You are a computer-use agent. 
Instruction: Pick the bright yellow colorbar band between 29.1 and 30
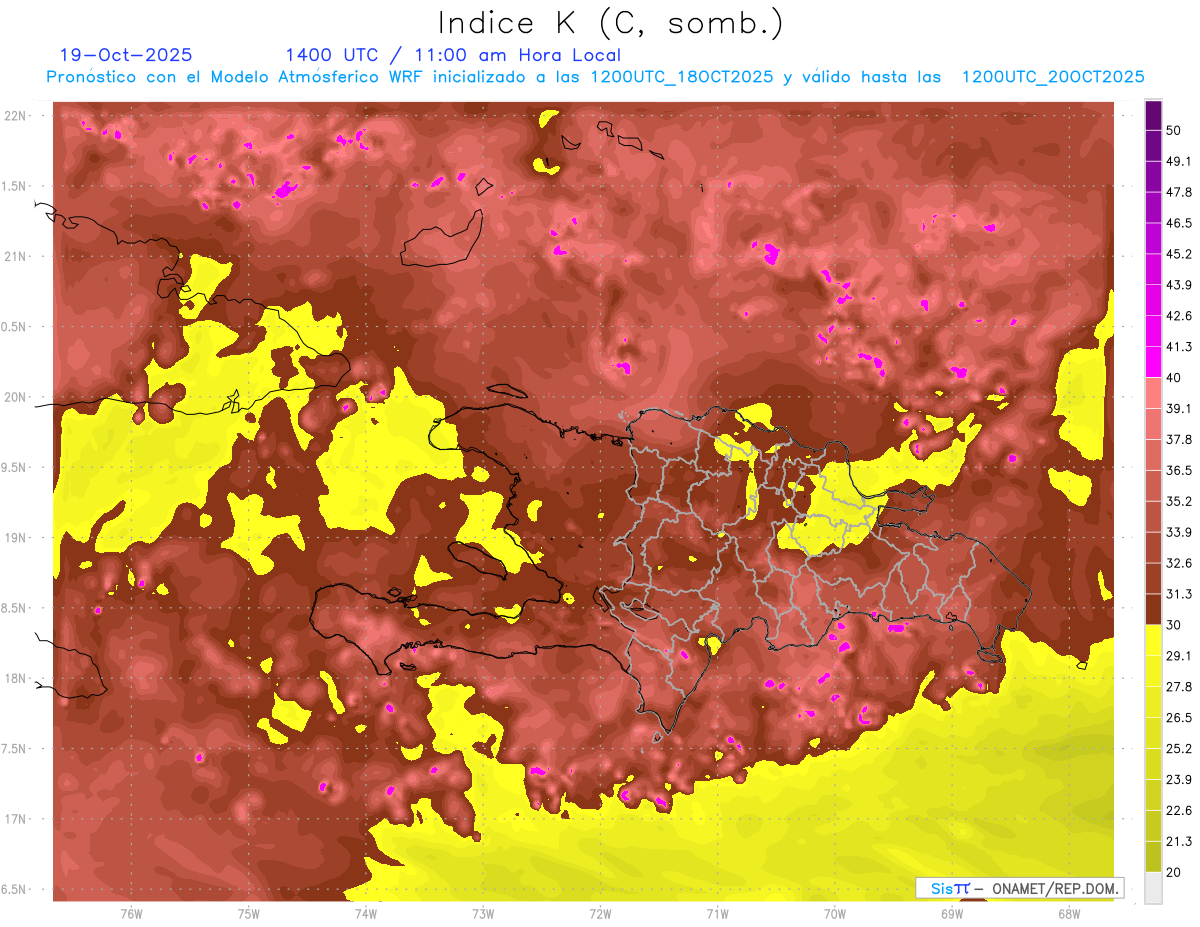click(1153, 641)
